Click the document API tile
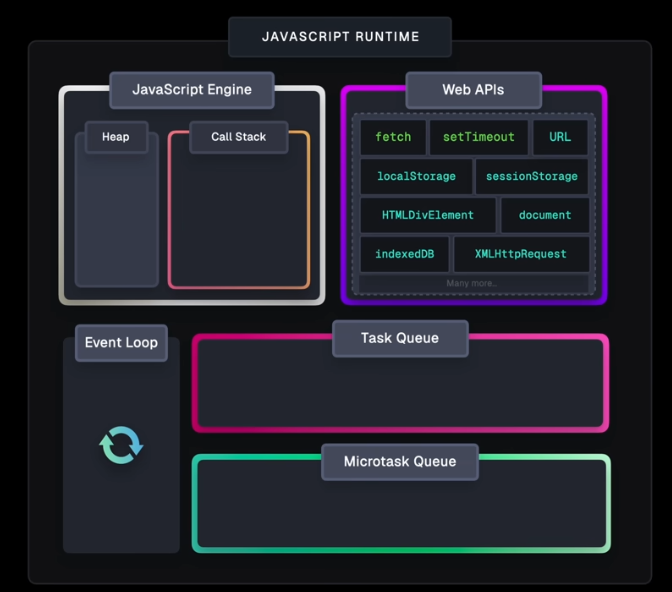The image size is (672, 592). click(545, 215)
